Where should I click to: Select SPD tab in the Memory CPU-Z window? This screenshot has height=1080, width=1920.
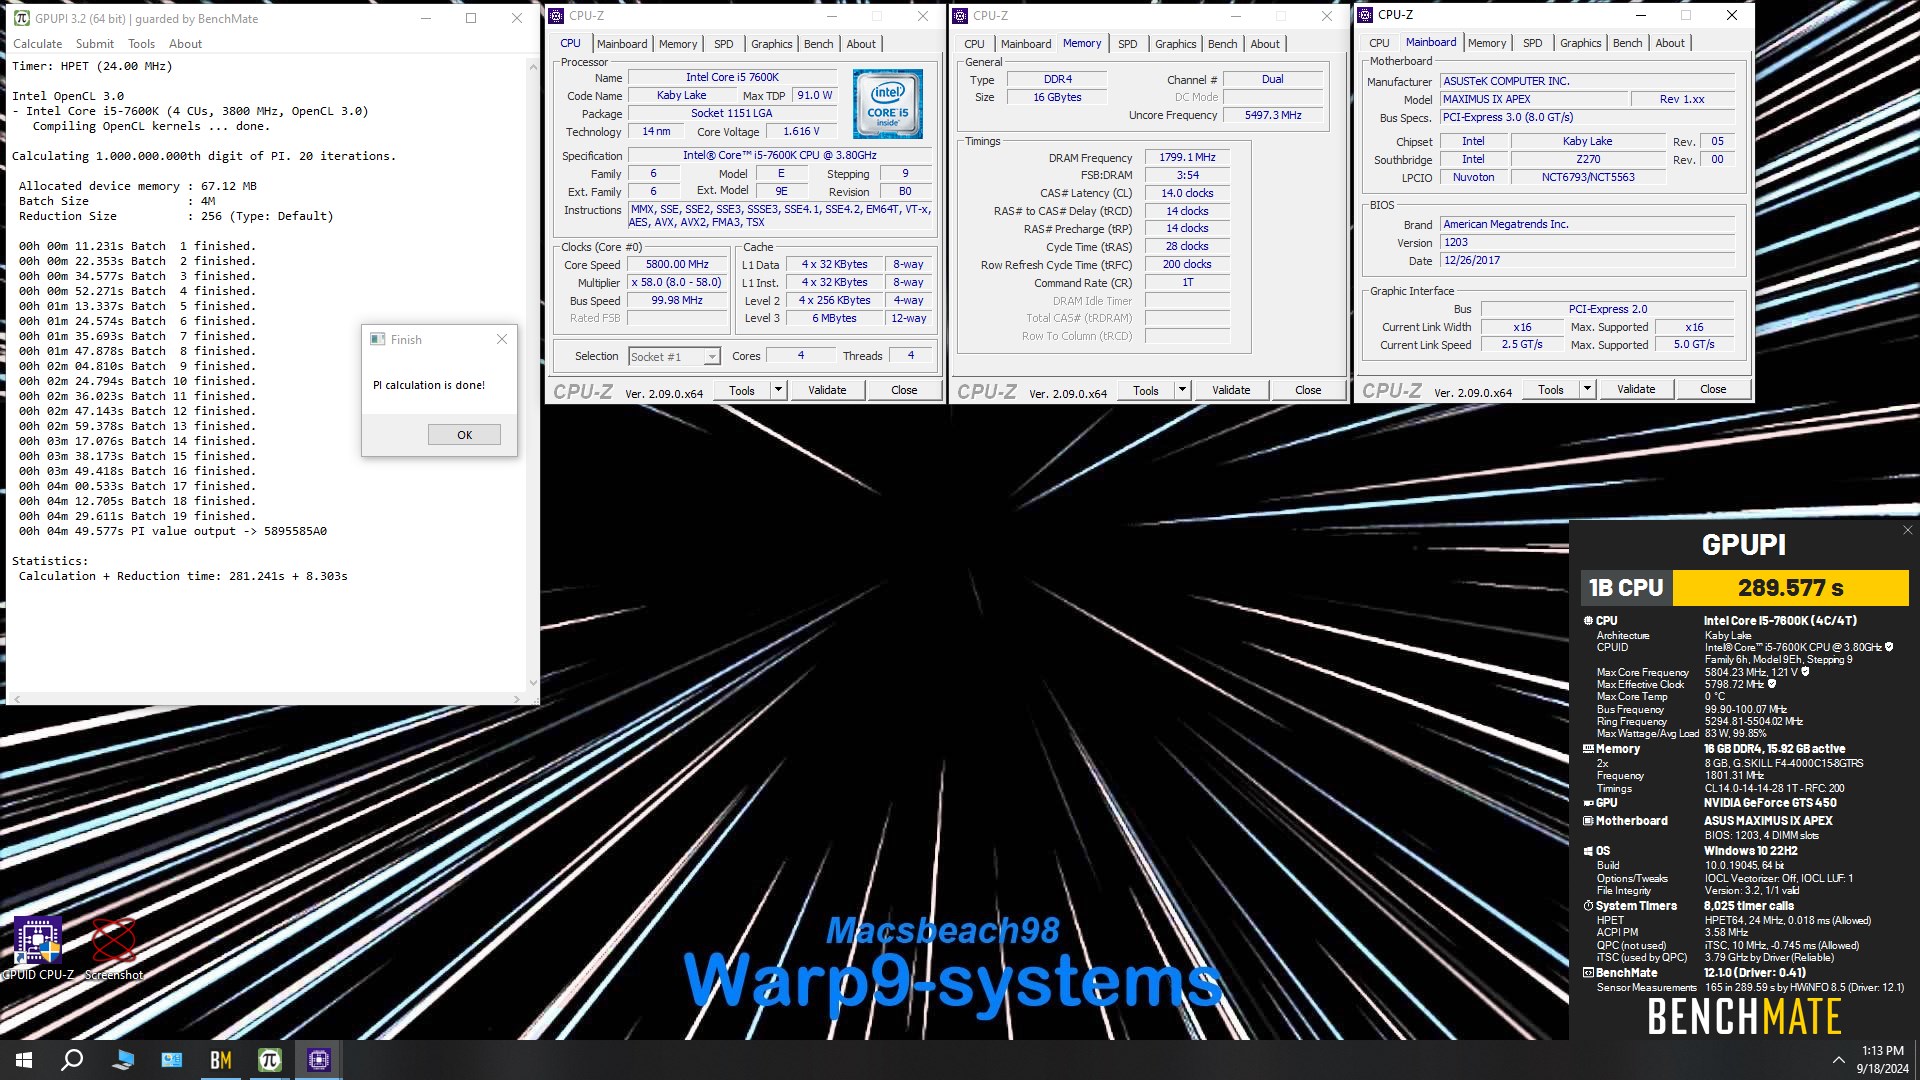(x=1128, y=44)
